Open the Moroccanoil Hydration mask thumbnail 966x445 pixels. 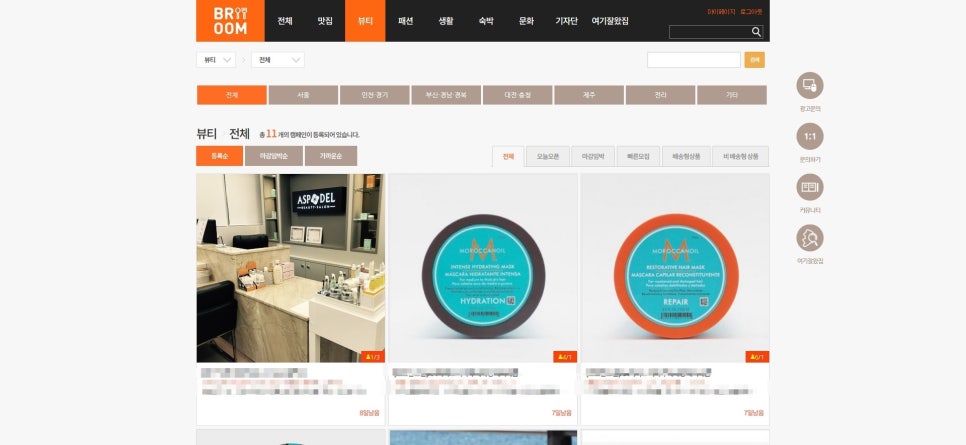coord(483,268)
